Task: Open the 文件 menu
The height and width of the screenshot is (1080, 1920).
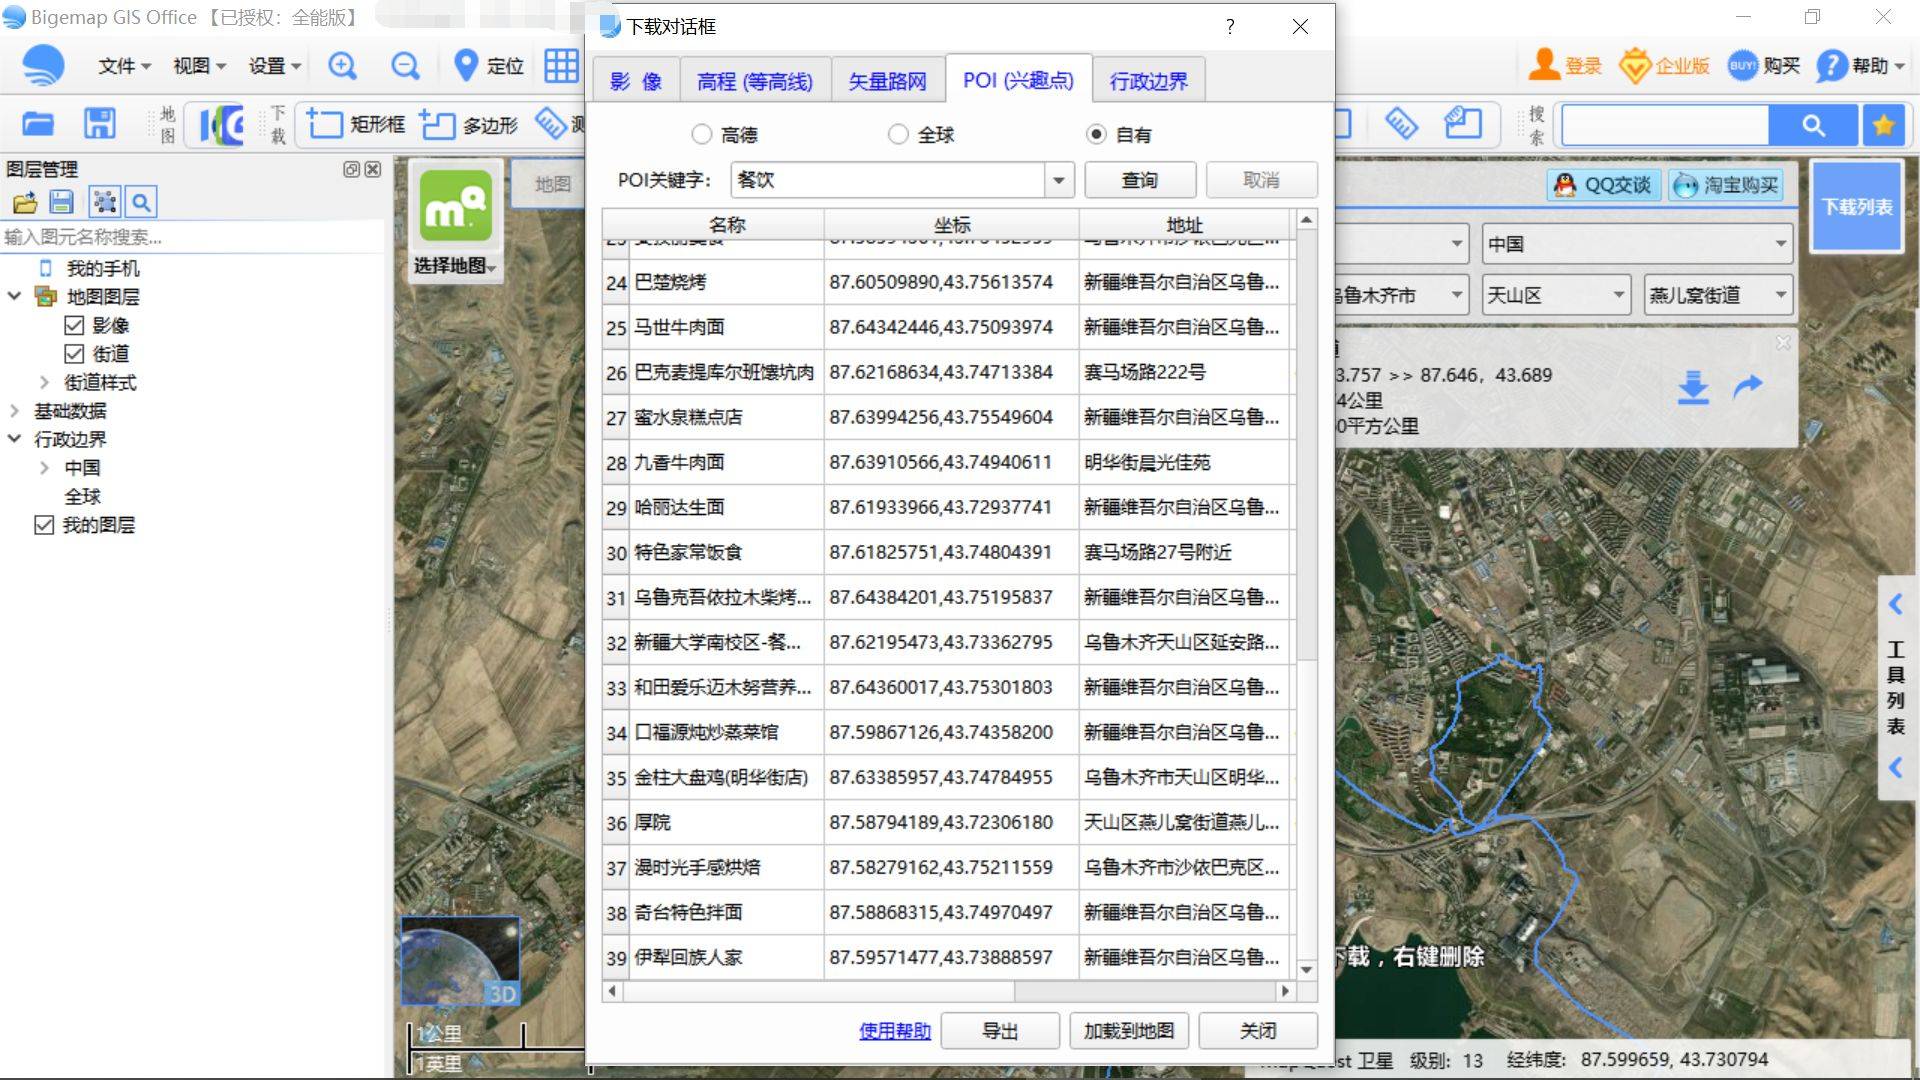Action: click(124, 66)
